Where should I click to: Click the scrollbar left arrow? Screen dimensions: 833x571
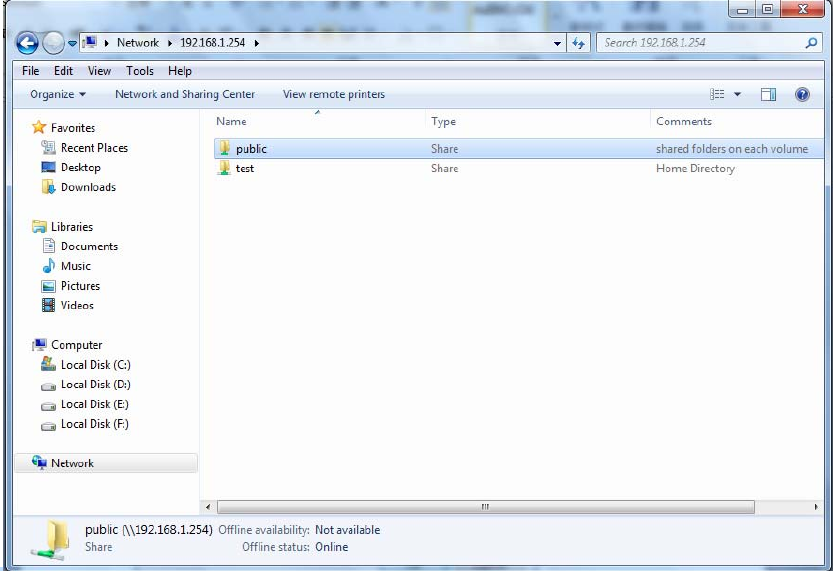point(208,507)
